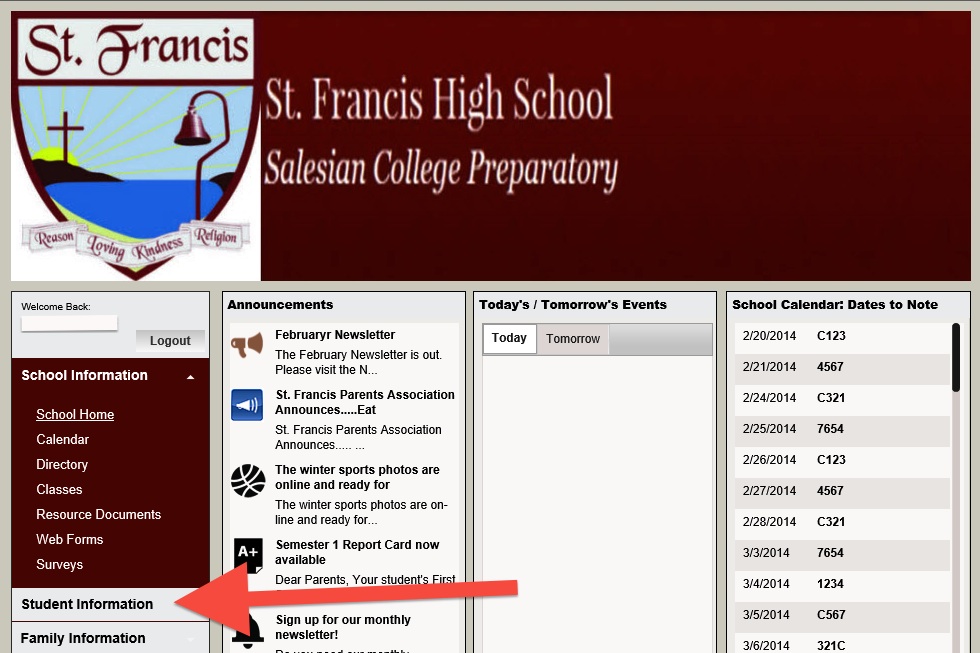Switch to the Tomorrow events tab

click(572, 339)
